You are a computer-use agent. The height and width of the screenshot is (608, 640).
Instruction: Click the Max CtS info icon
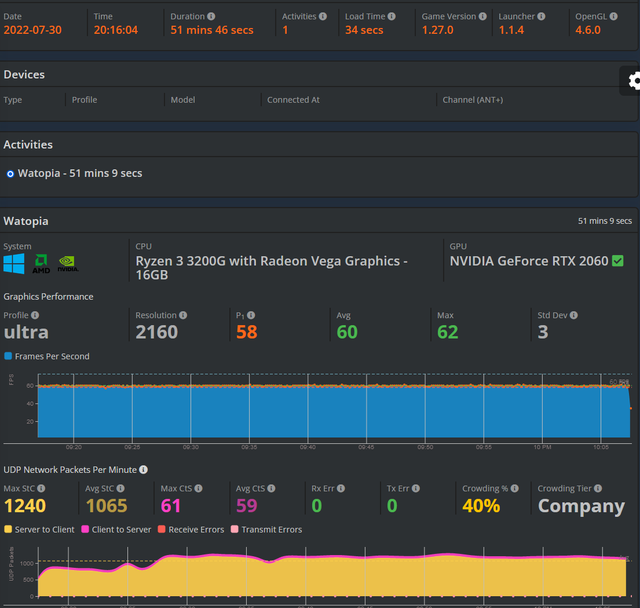coord(198,488)
